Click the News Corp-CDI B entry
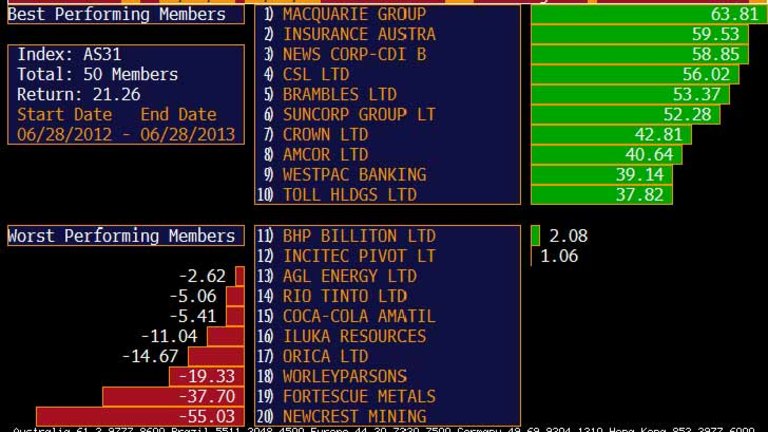This screenshot has width=768, height=432. pos(354,54)
